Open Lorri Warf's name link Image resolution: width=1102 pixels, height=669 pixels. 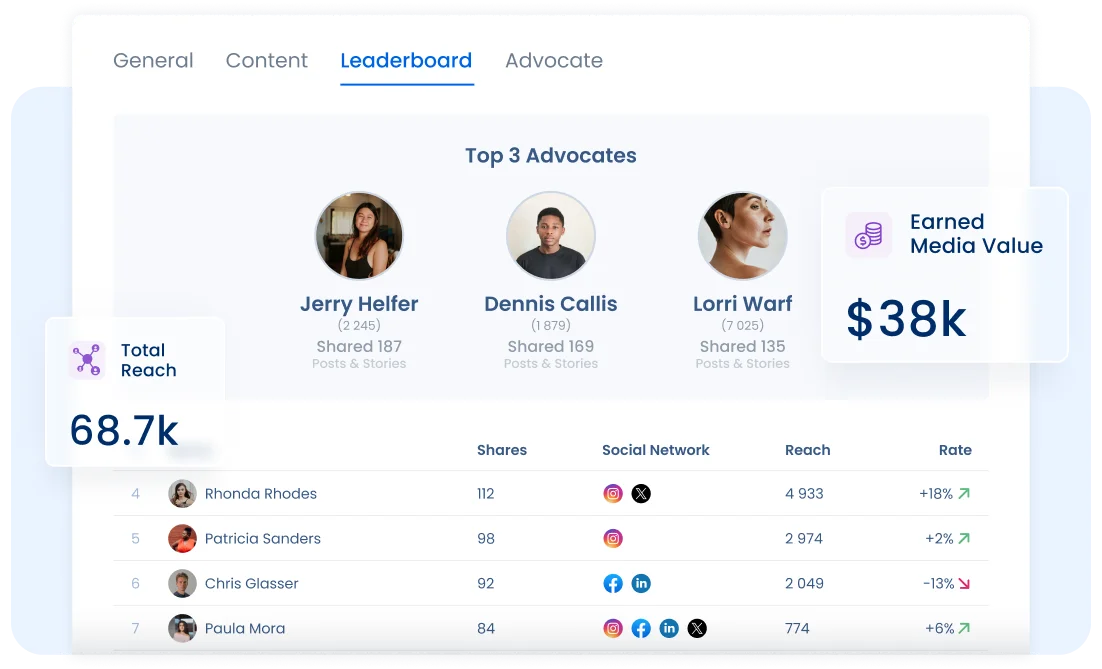(742, 304)
